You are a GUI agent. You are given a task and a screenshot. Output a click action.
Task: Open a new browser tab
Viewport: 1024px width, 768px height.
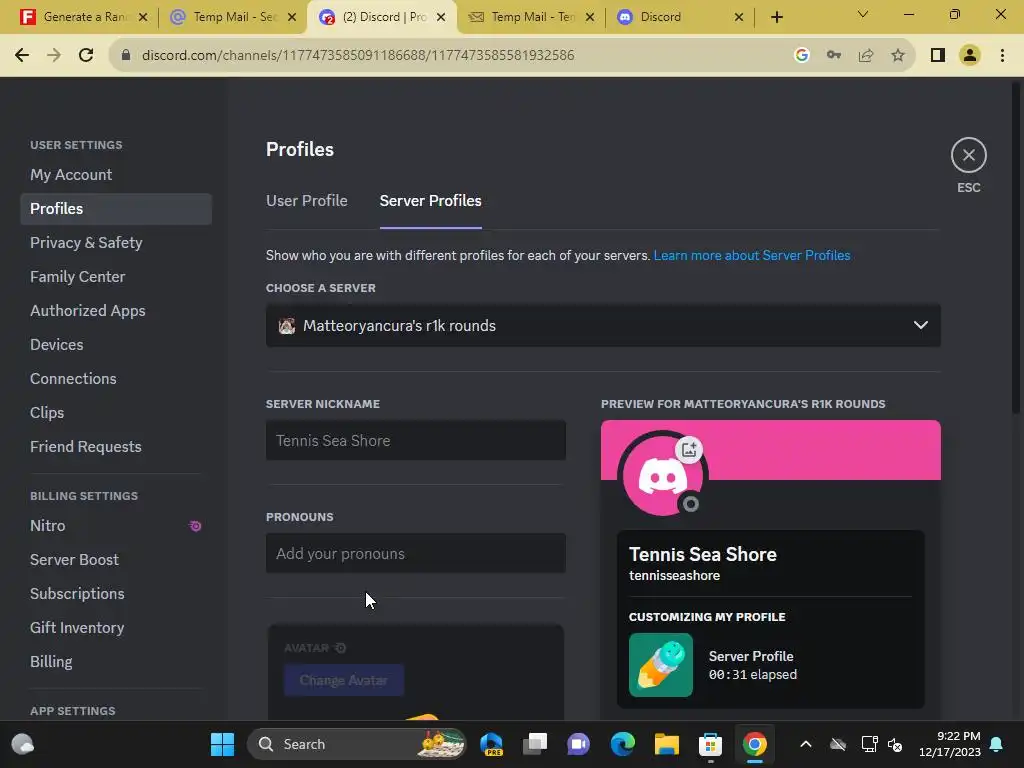776,17
